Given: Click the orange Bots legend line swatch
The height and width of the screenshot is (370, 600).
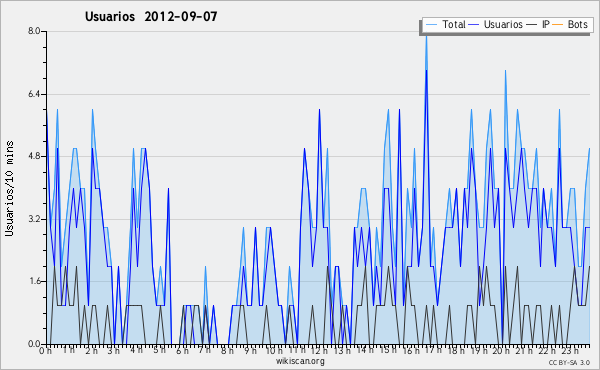Looking at the screenshot, I should pos(558,25).
